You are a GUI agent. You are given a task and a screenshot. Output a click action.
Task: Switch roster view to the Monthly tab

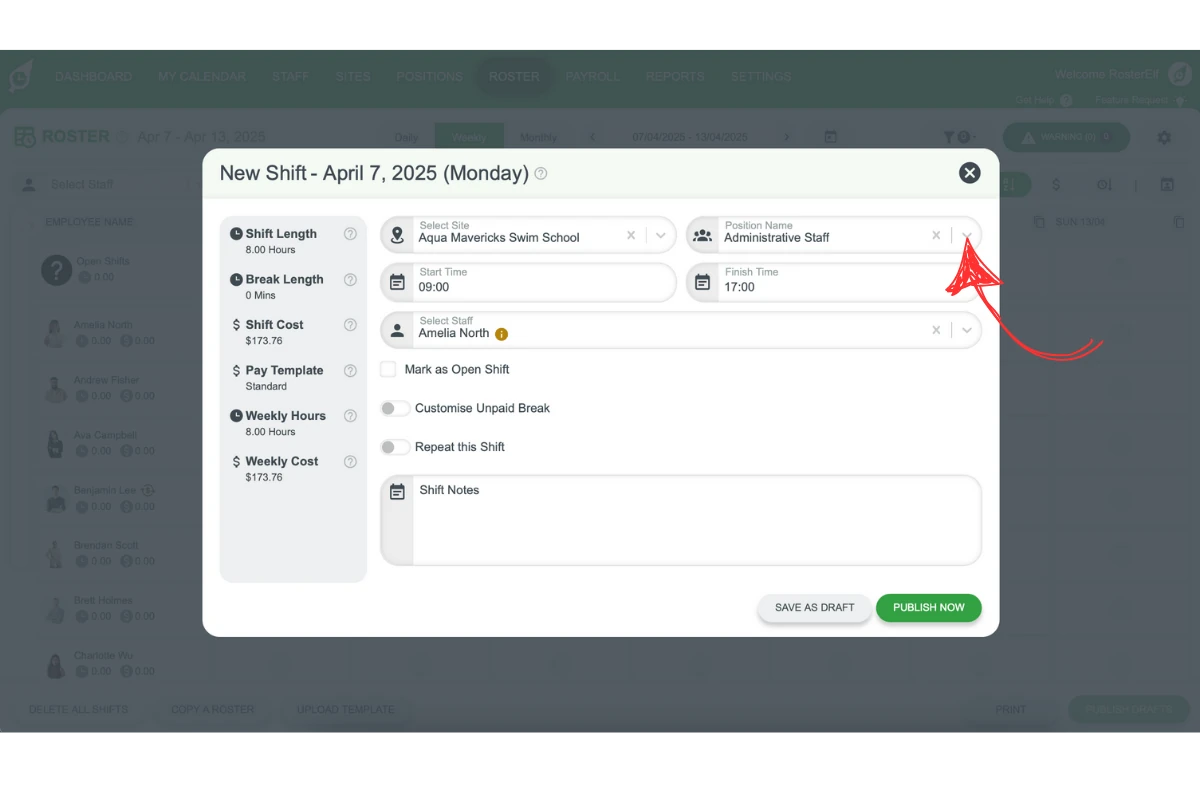click(x=539, y=138)
